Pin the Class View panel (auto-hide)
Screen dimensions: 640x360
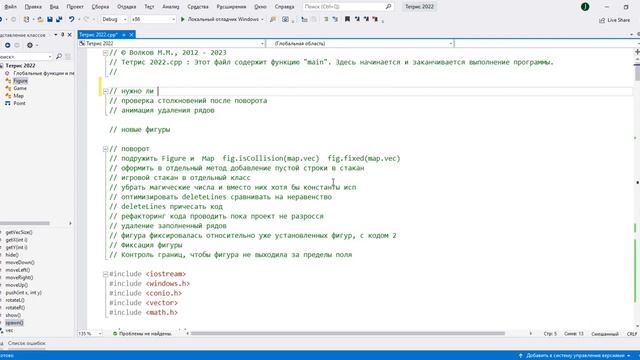(62, 35)
